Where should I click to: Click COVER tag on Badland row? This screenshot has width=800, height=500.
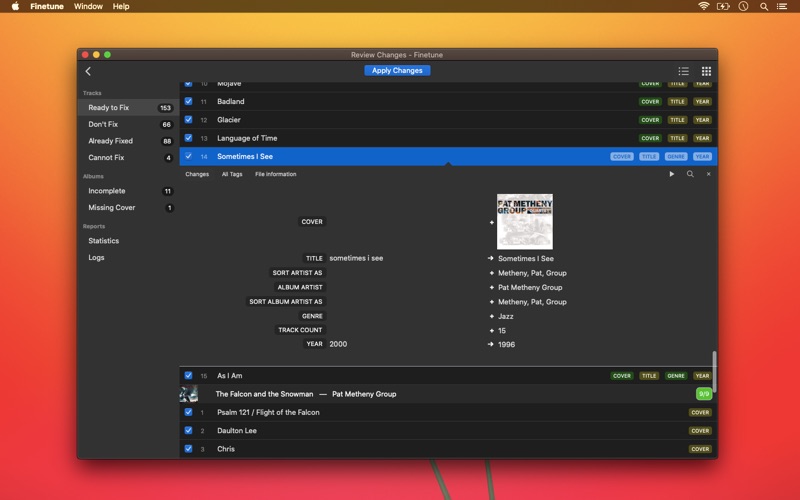tap(650, 102)
